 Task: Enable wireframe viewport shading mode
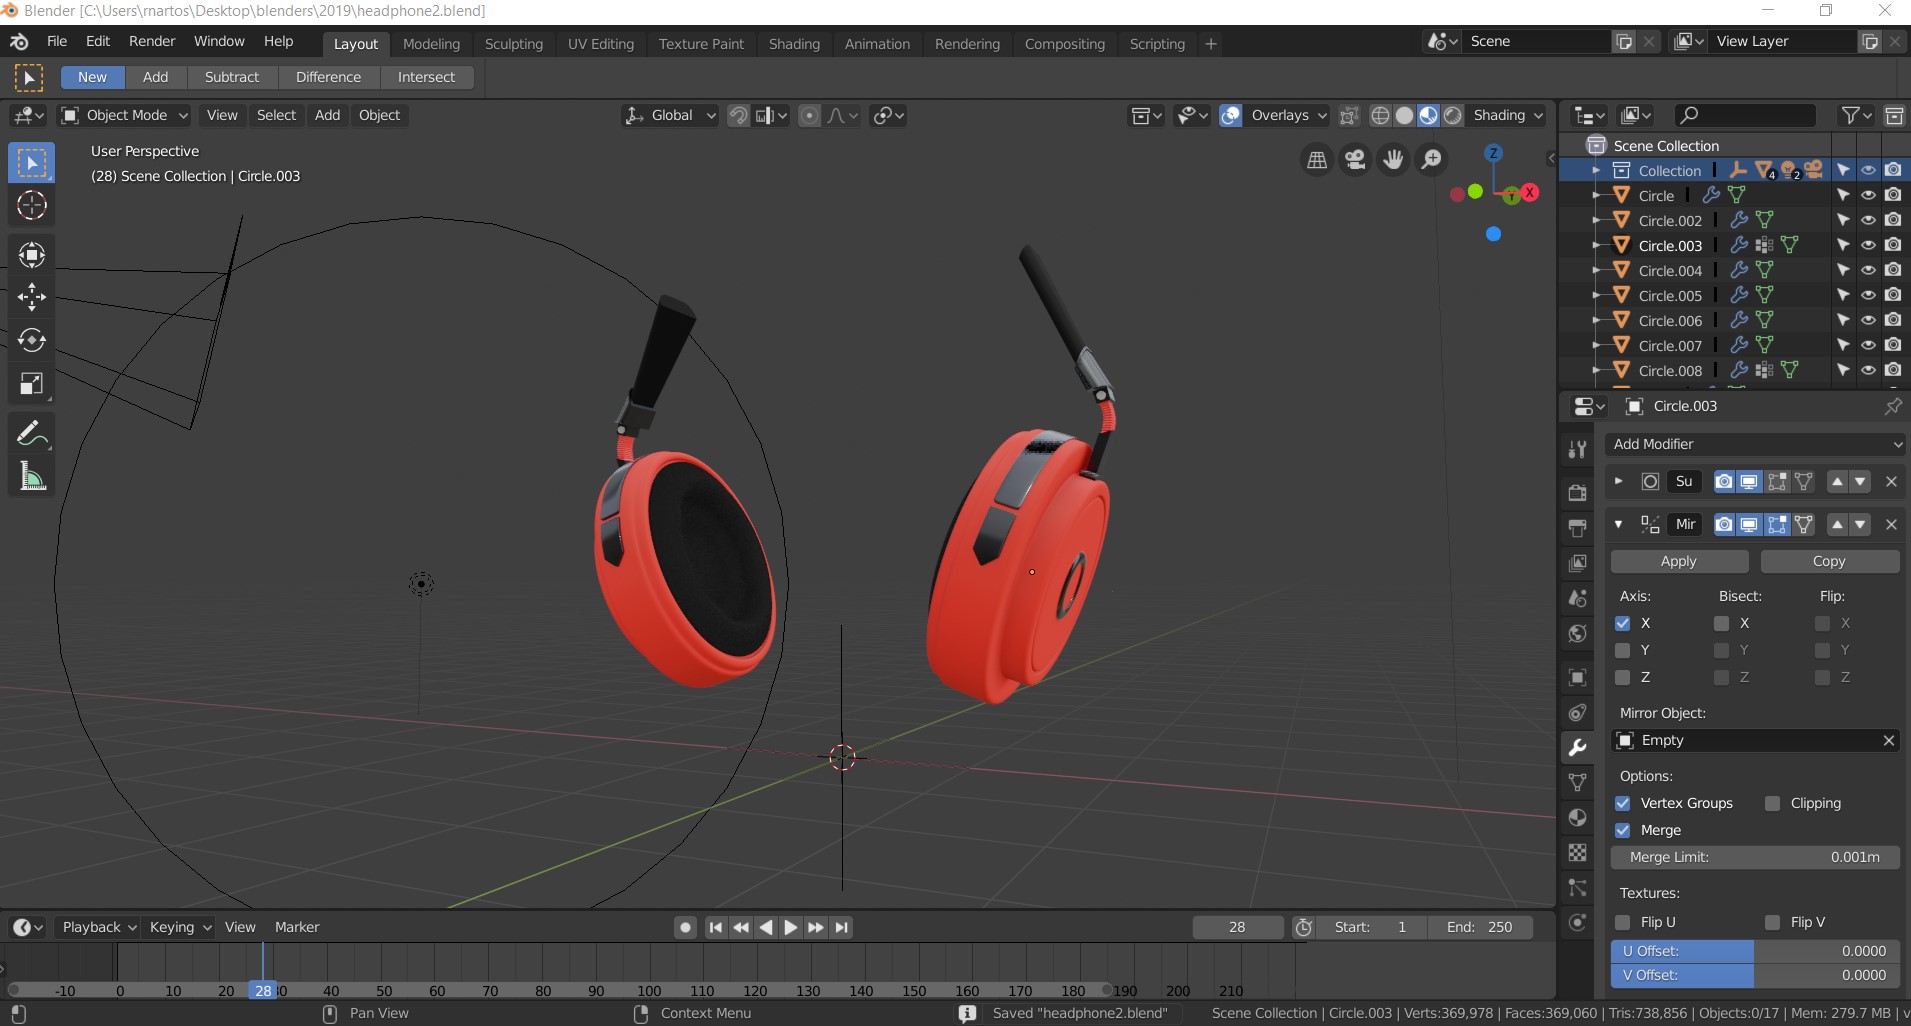1380,116
